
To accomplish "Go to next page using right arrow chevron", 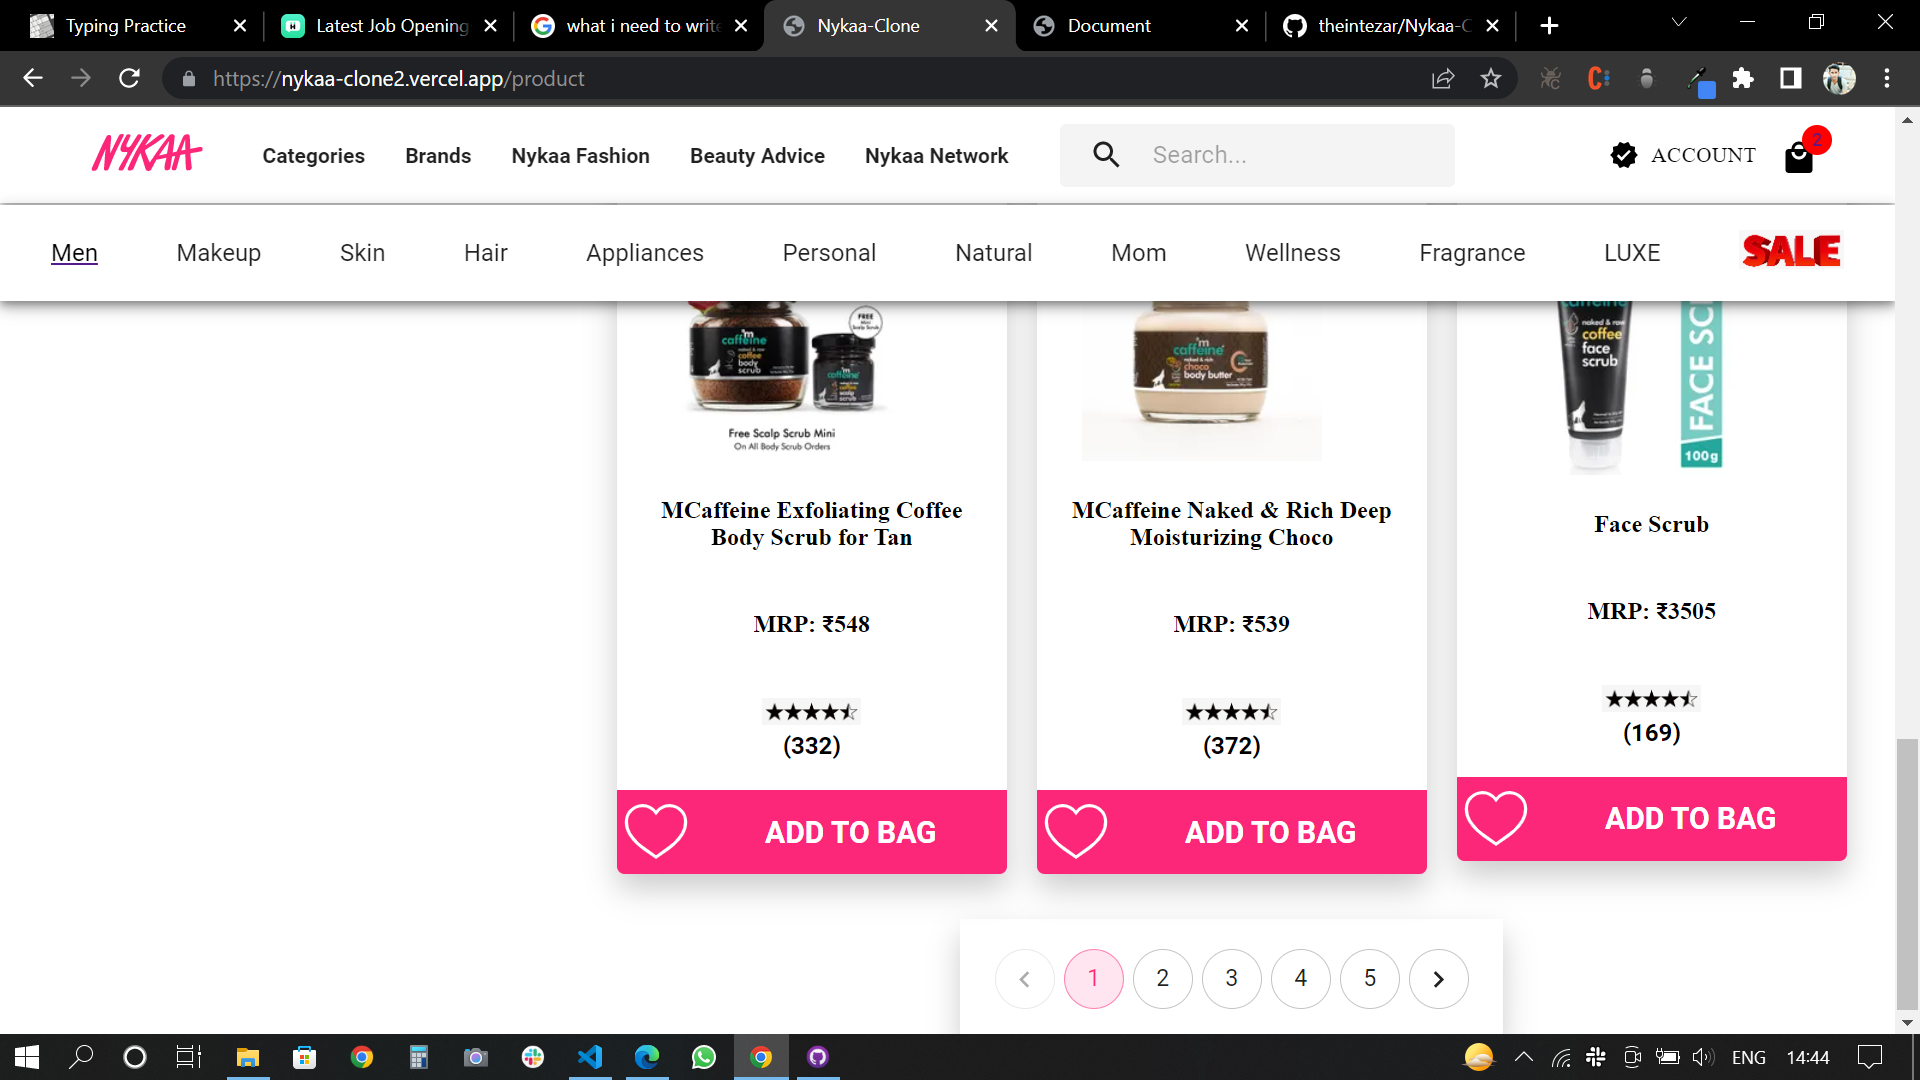I will click(1439, 978).
